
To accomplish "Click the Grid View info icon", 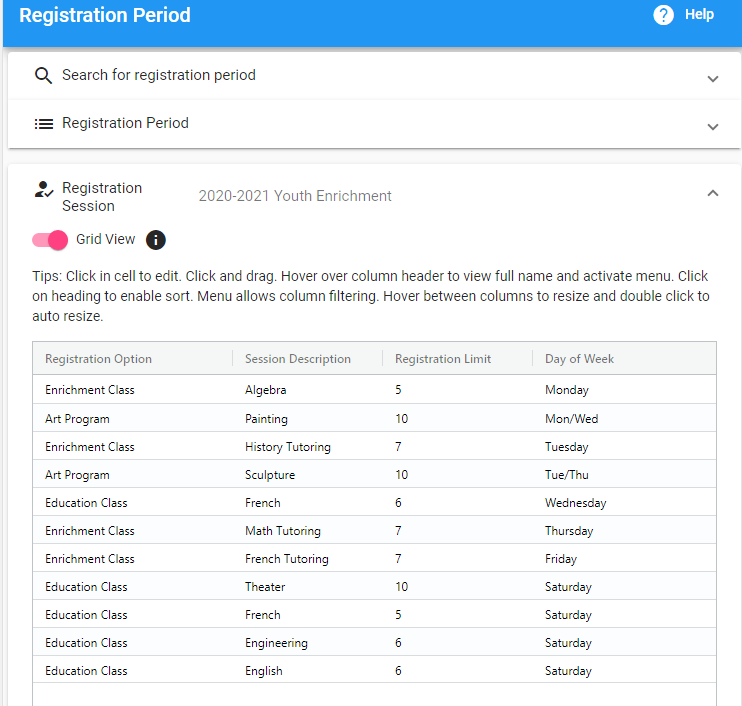I will pos(156,240).
